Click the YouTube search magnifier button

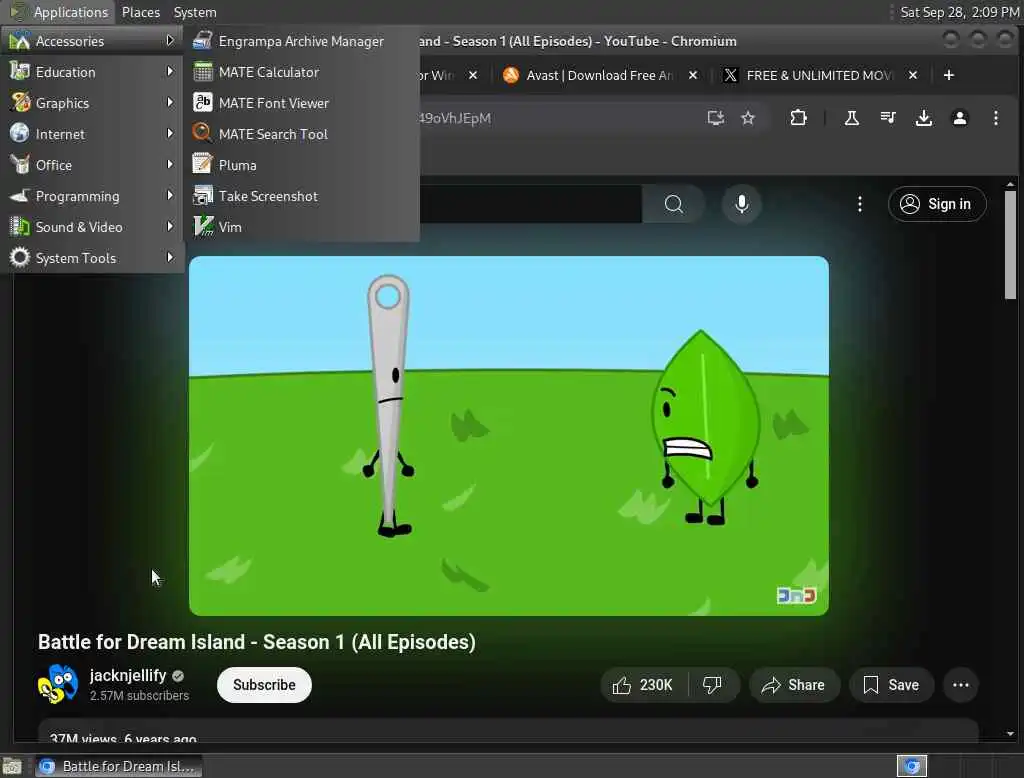click(x=673, y=204)
